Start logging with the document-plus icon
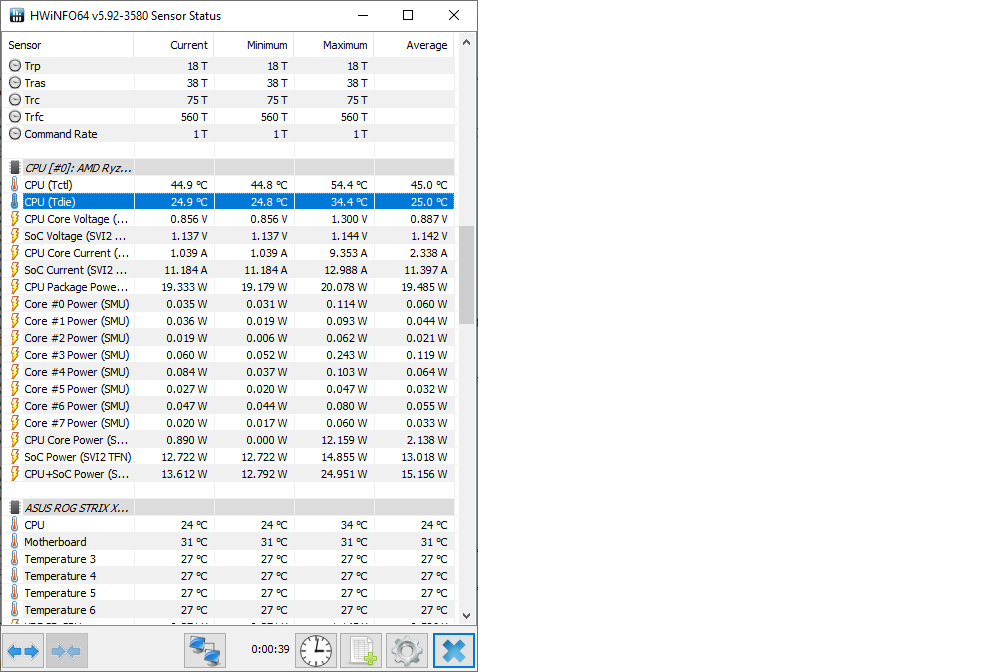 pos(361,651)
